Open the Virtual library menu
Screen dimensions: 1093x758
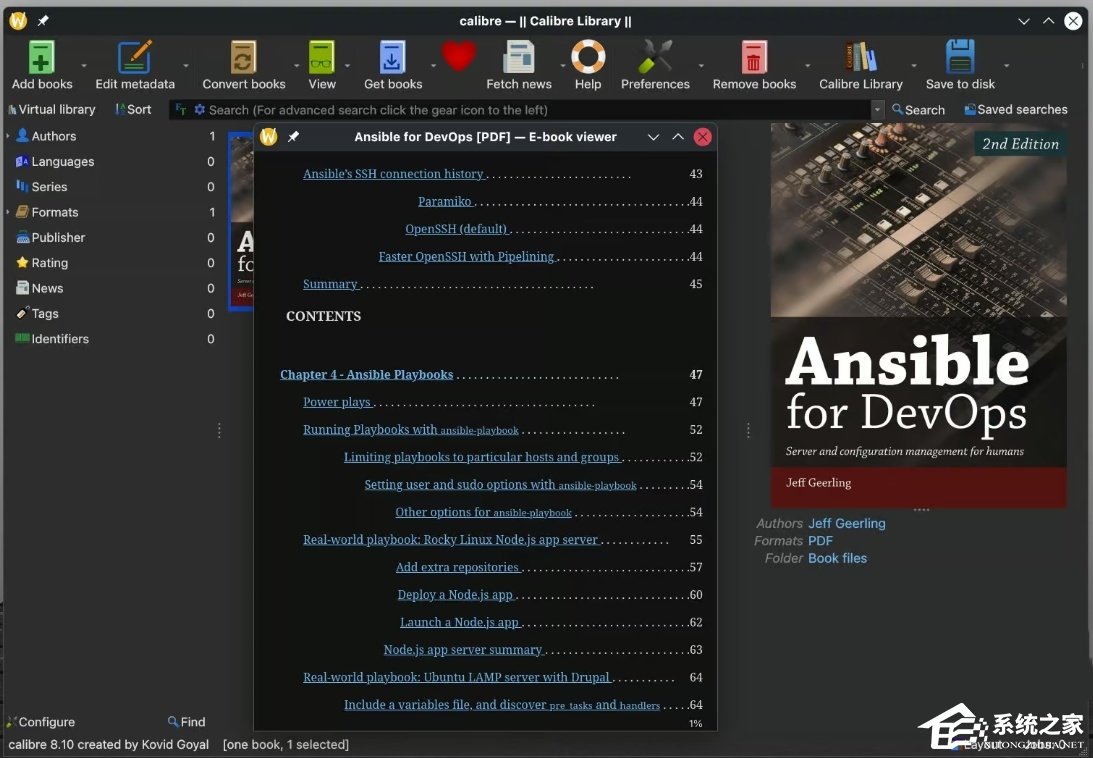point(51,110)
